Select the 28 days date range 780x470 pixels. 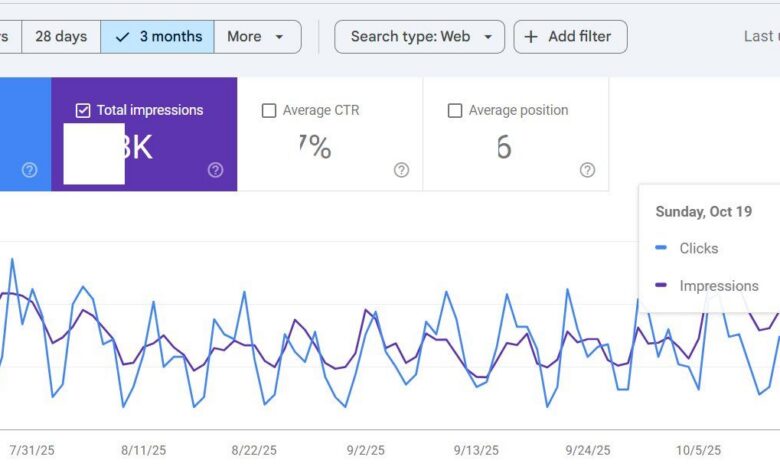[61, 36]
